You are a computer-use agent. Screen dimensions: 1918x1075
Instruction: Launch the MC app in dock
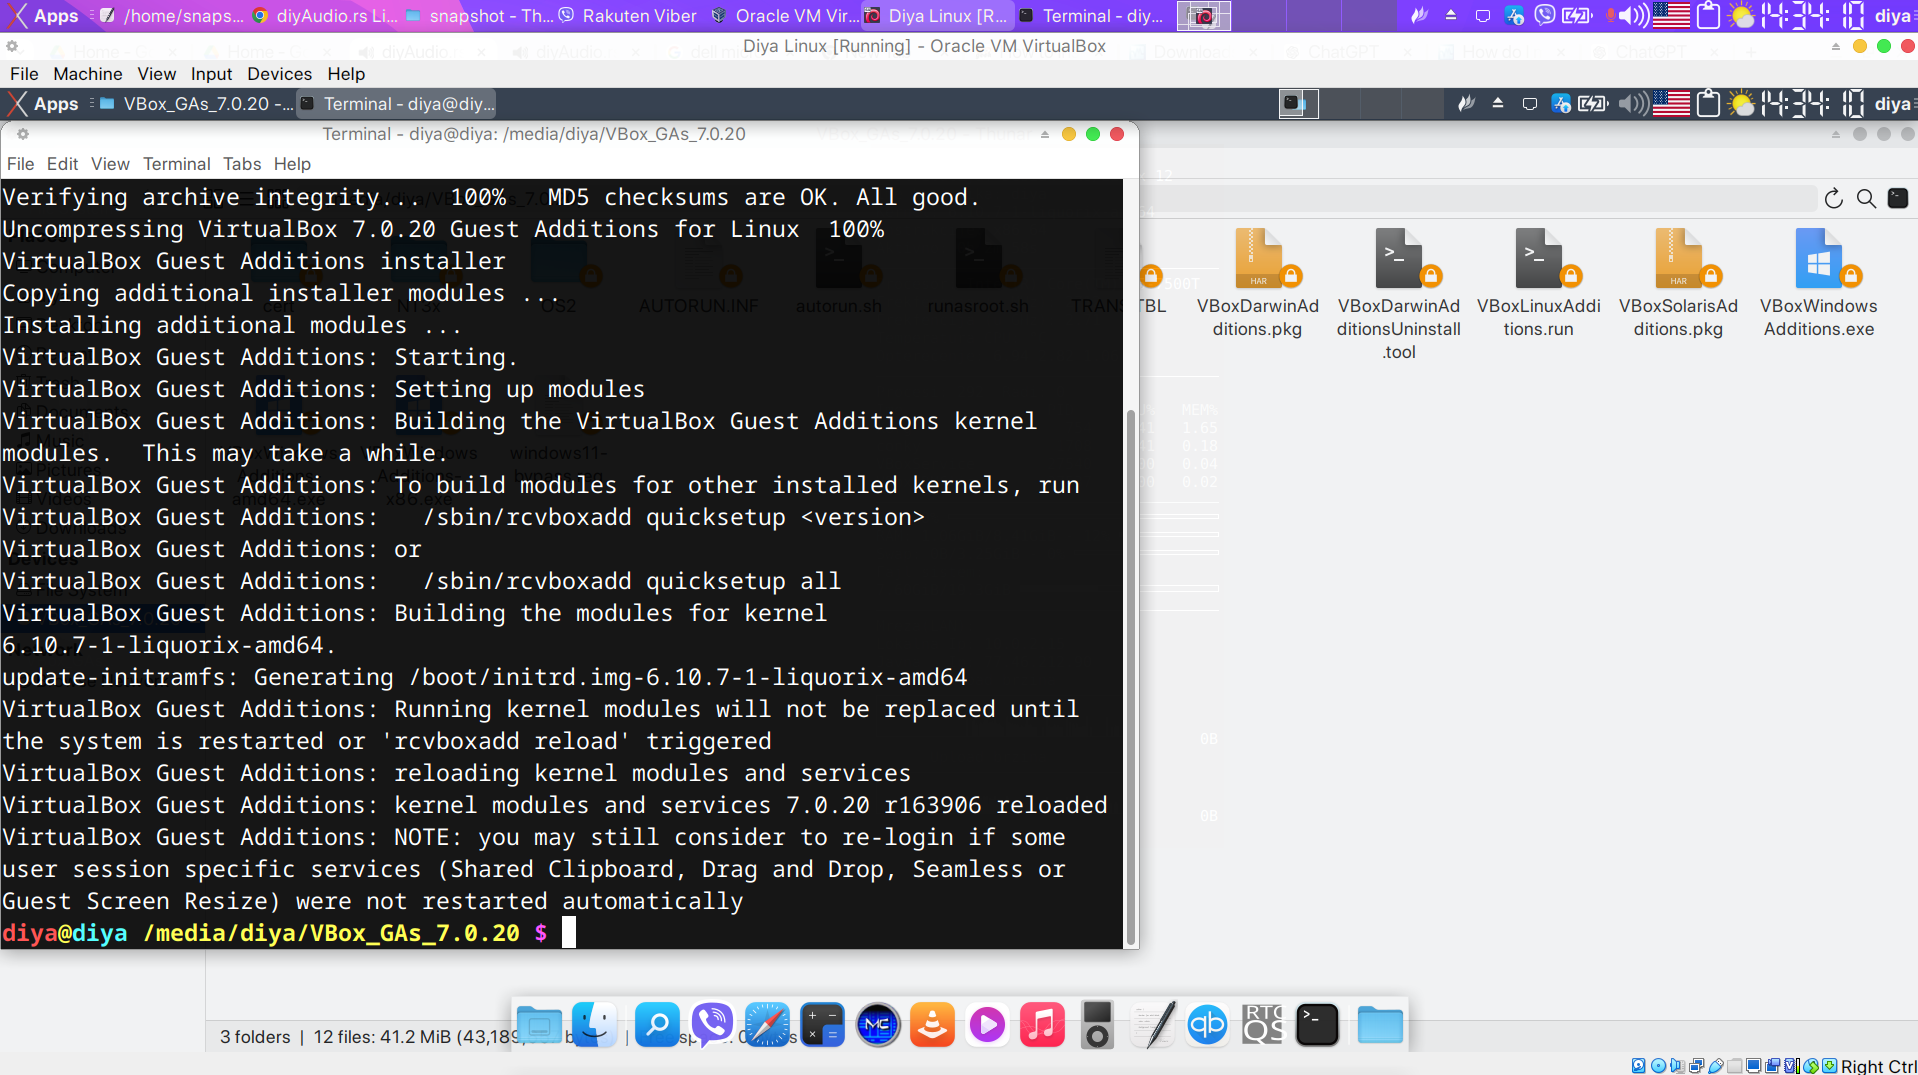pyautogui.click(x=878, y=1025)
